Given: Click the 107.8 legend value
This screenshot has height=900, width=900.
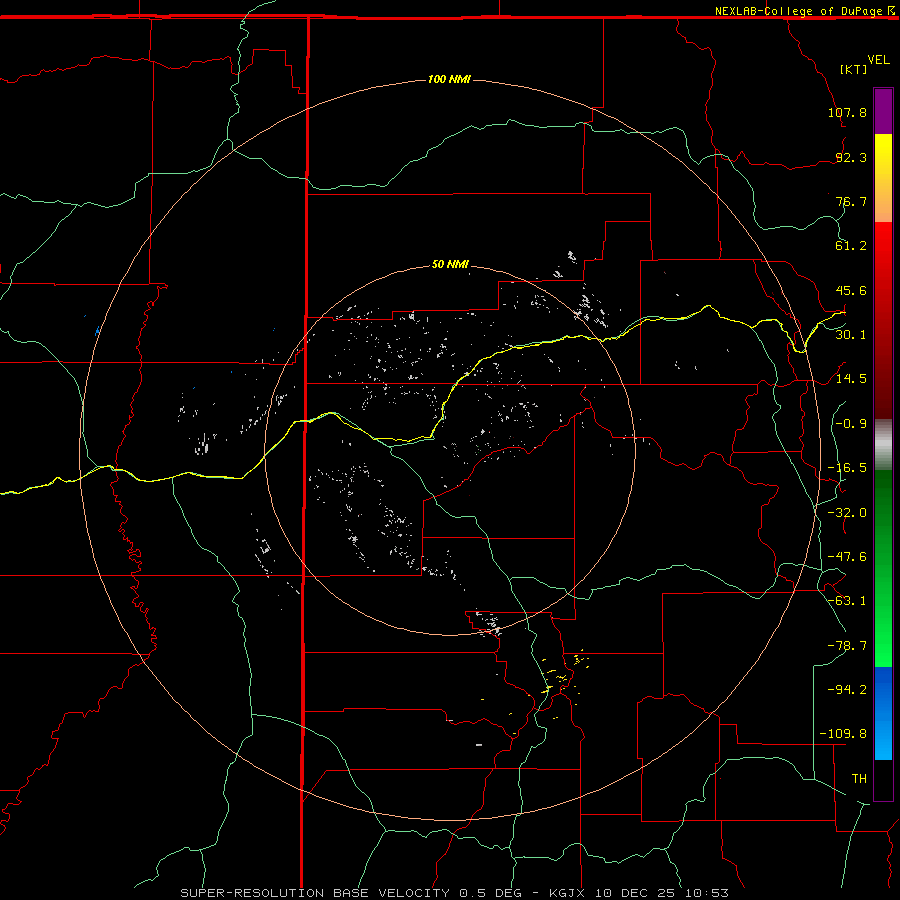Looking at the screenshot, I should click(x=847, y=112).
